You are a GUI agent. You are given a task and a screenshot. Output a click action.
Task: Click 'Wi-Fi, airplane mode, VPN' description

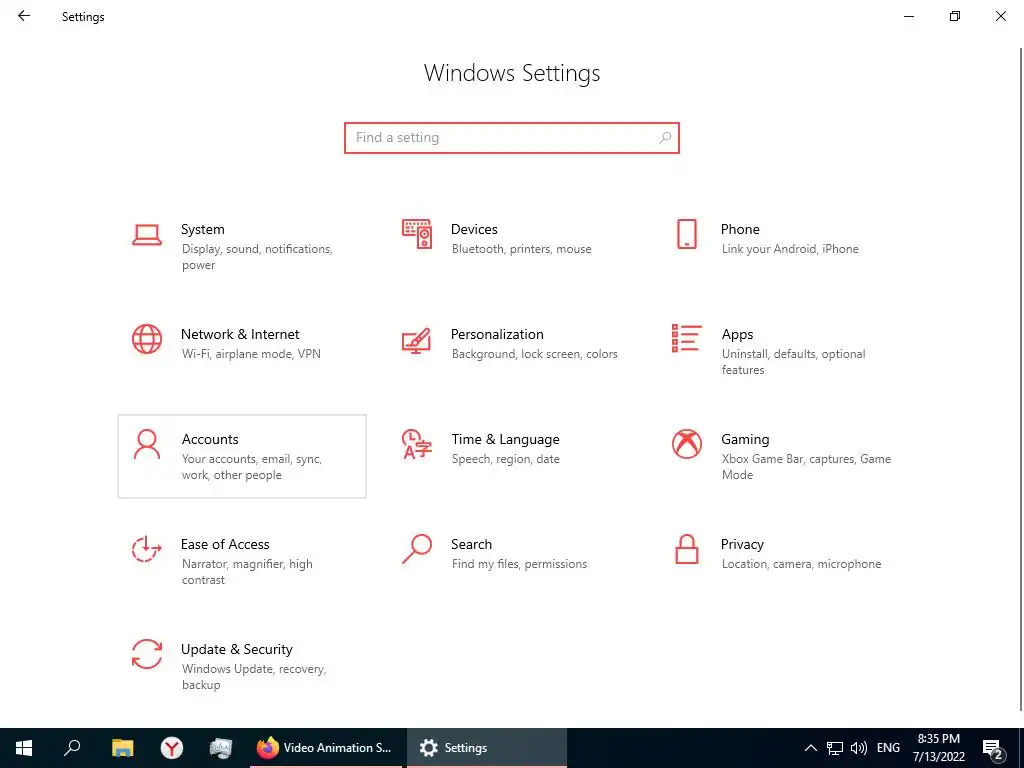(251, 354)
